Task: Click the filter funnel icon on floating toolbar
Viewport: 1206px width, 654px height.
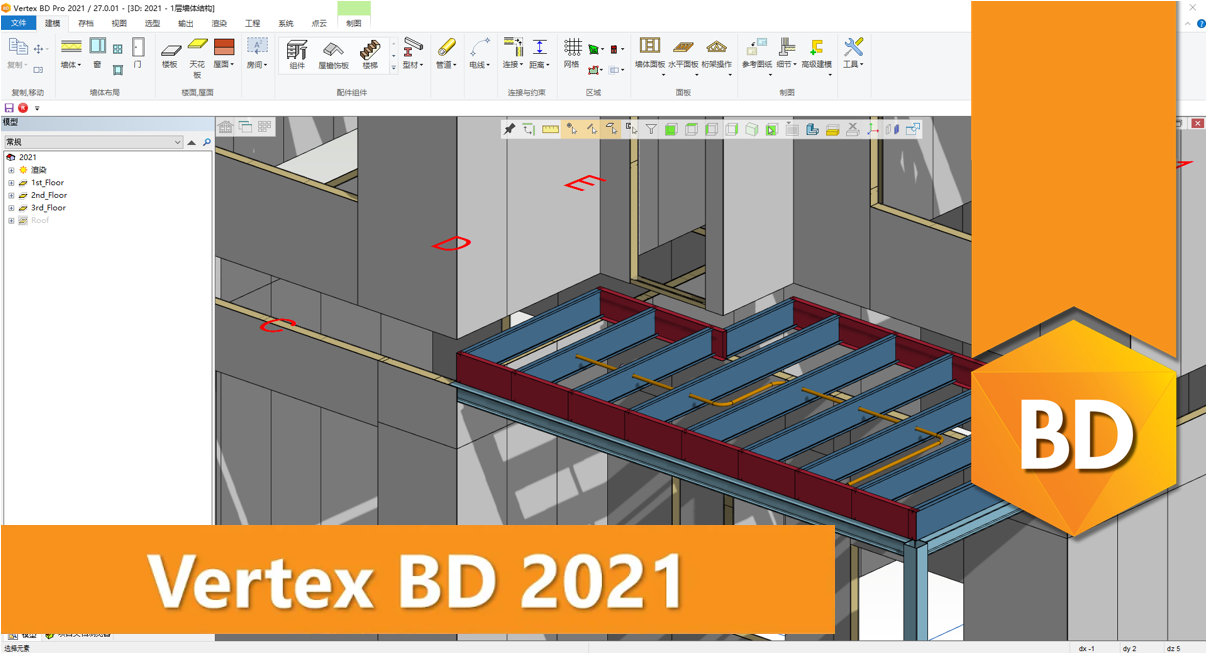Action: pyautogui.click(x=651, y=129)
